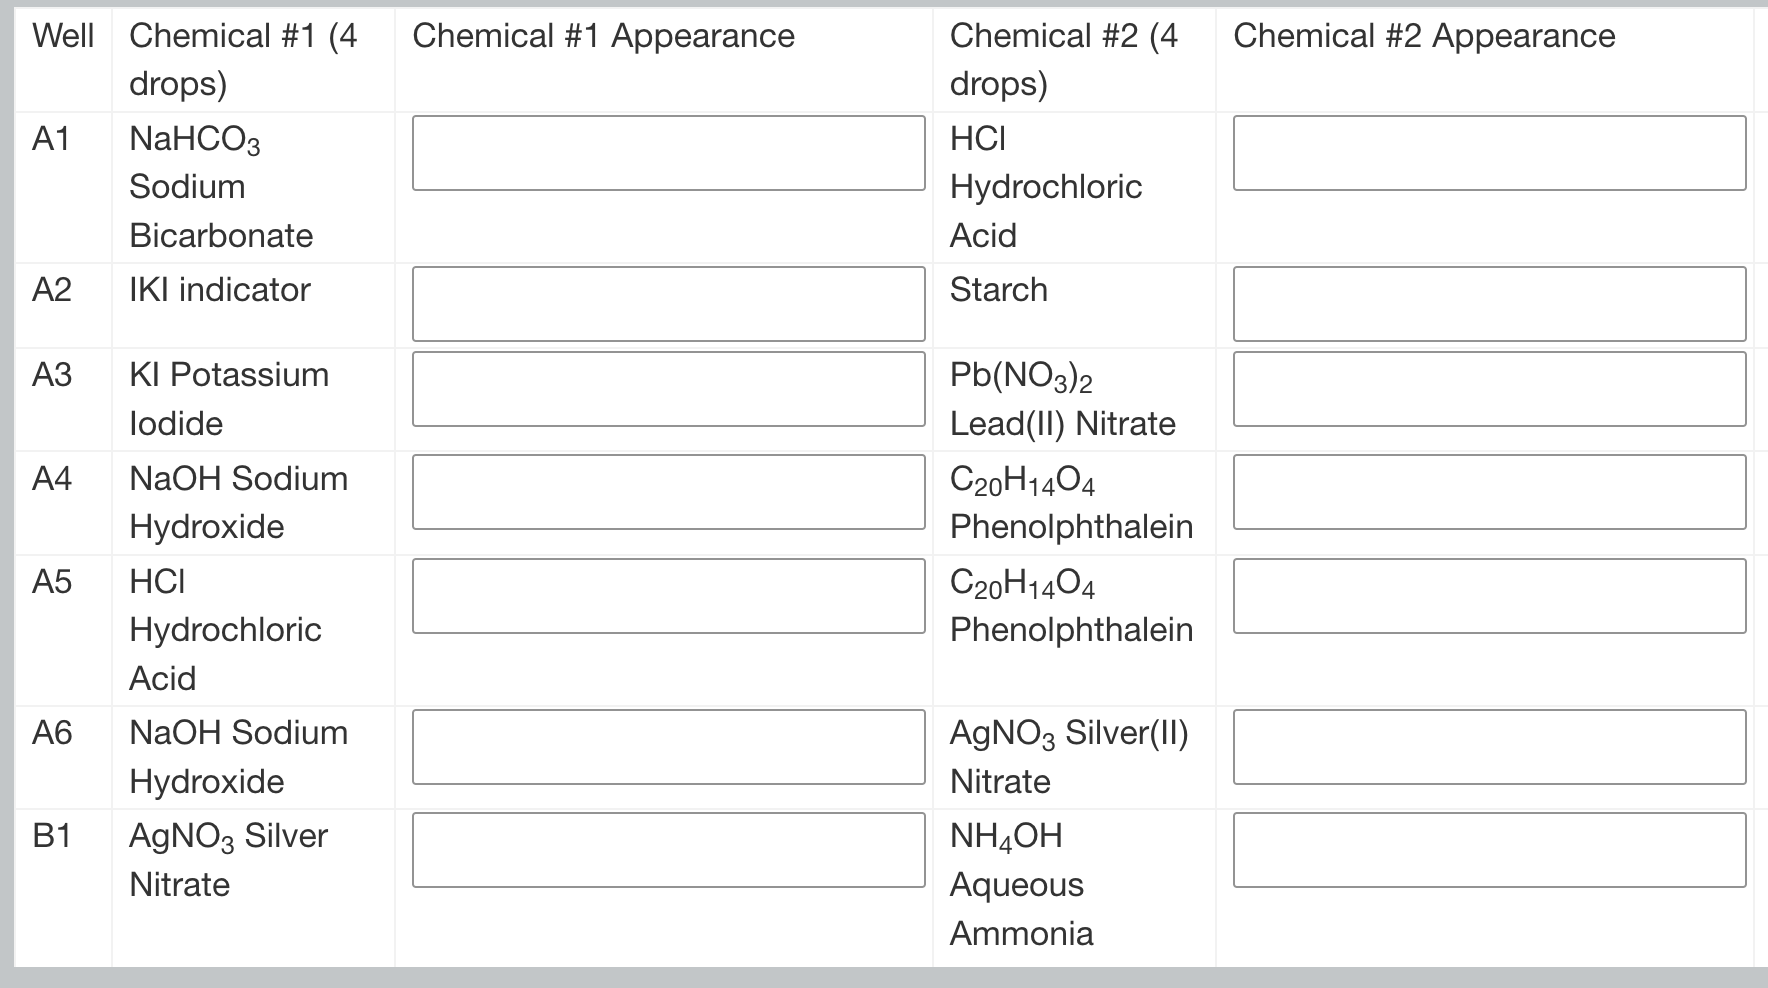This screenshot has height=988, width=1768.
Task: Select the Well column header
Action: [60, 37]
